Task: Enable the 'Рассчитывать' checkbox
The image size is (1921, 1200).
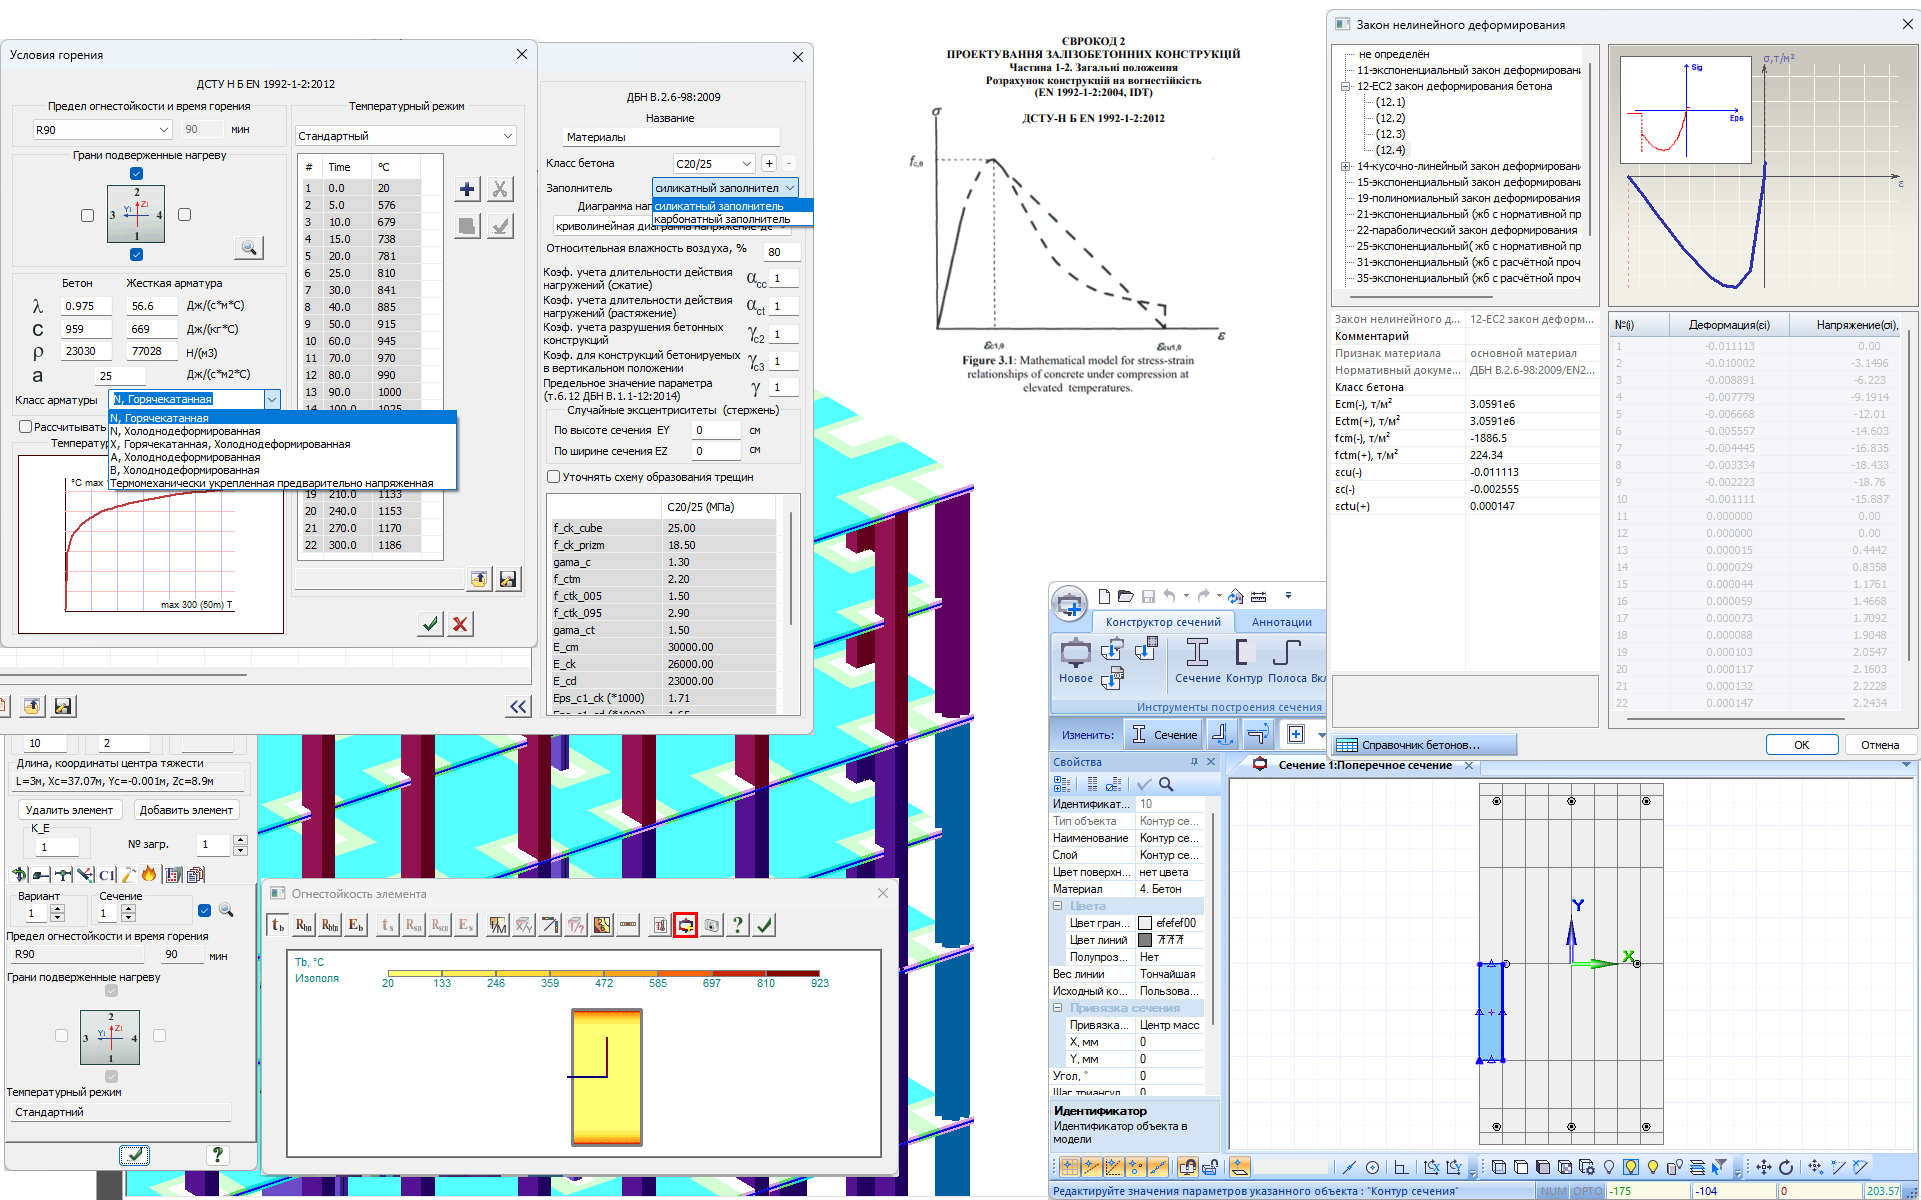Action: coord(26,427)
